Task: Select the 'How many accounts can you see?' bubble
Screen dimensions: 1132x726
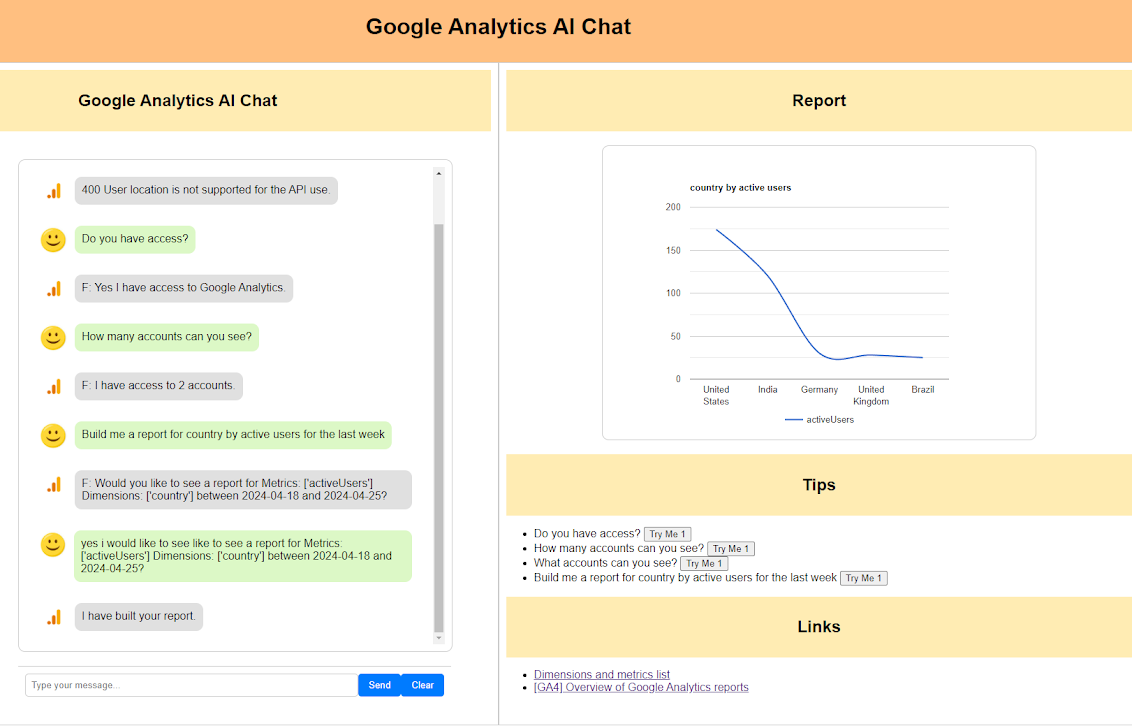Action: [167, 337]
